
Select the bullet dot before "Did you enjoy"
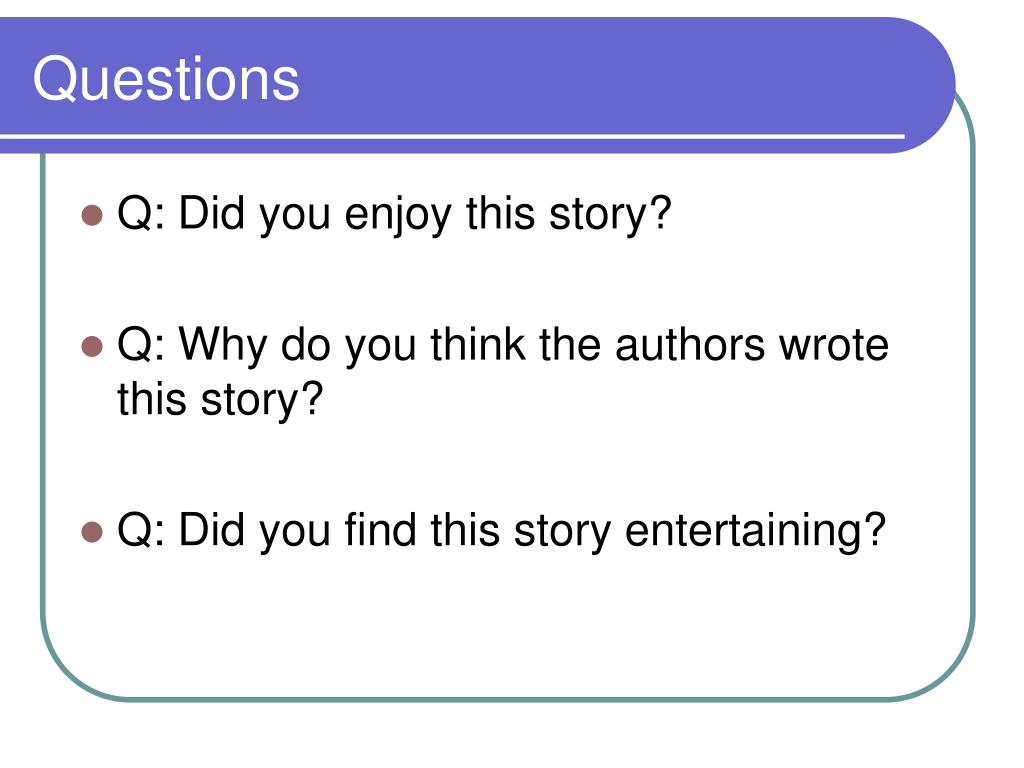(x=92, y=215)
